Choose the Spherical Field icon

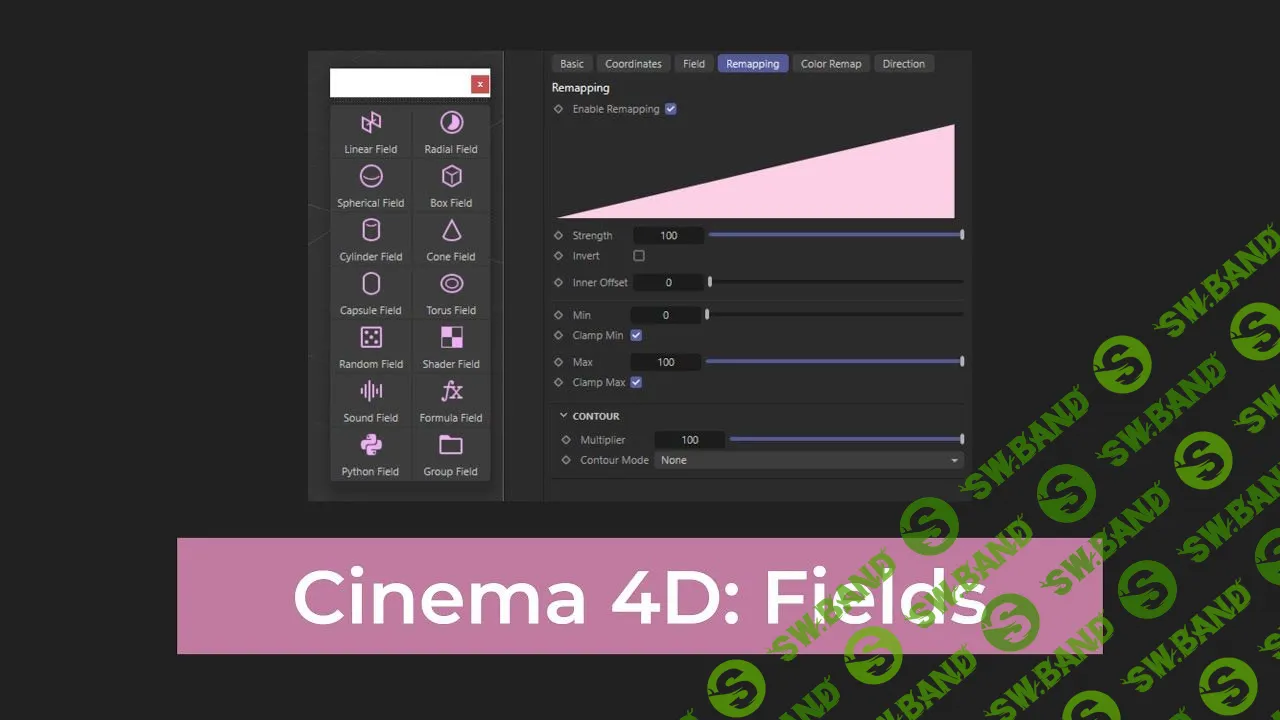[x=371, y=176]
